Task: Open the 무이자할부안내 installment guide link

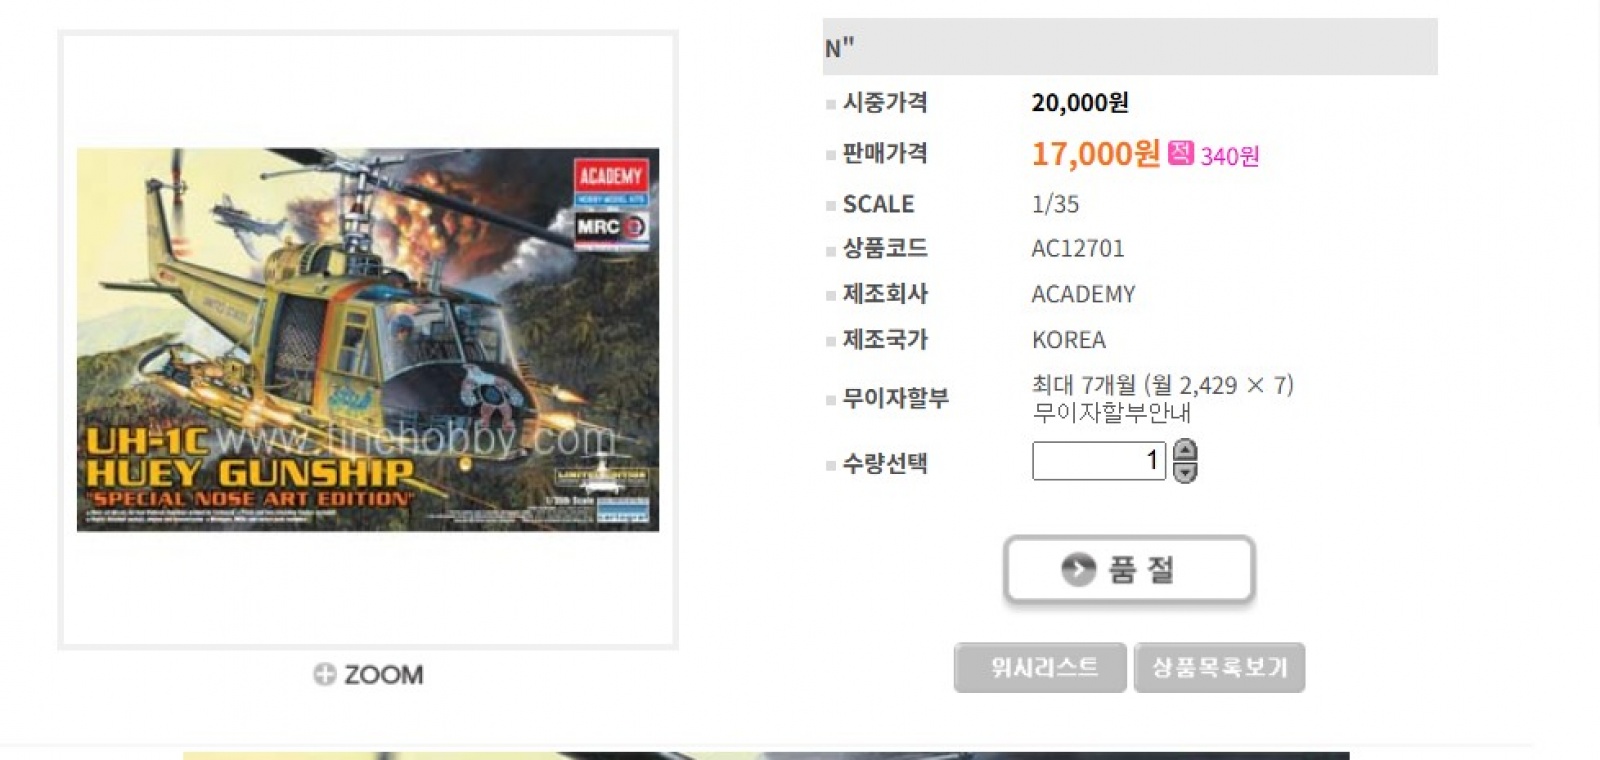Action: coord(1112,412)
